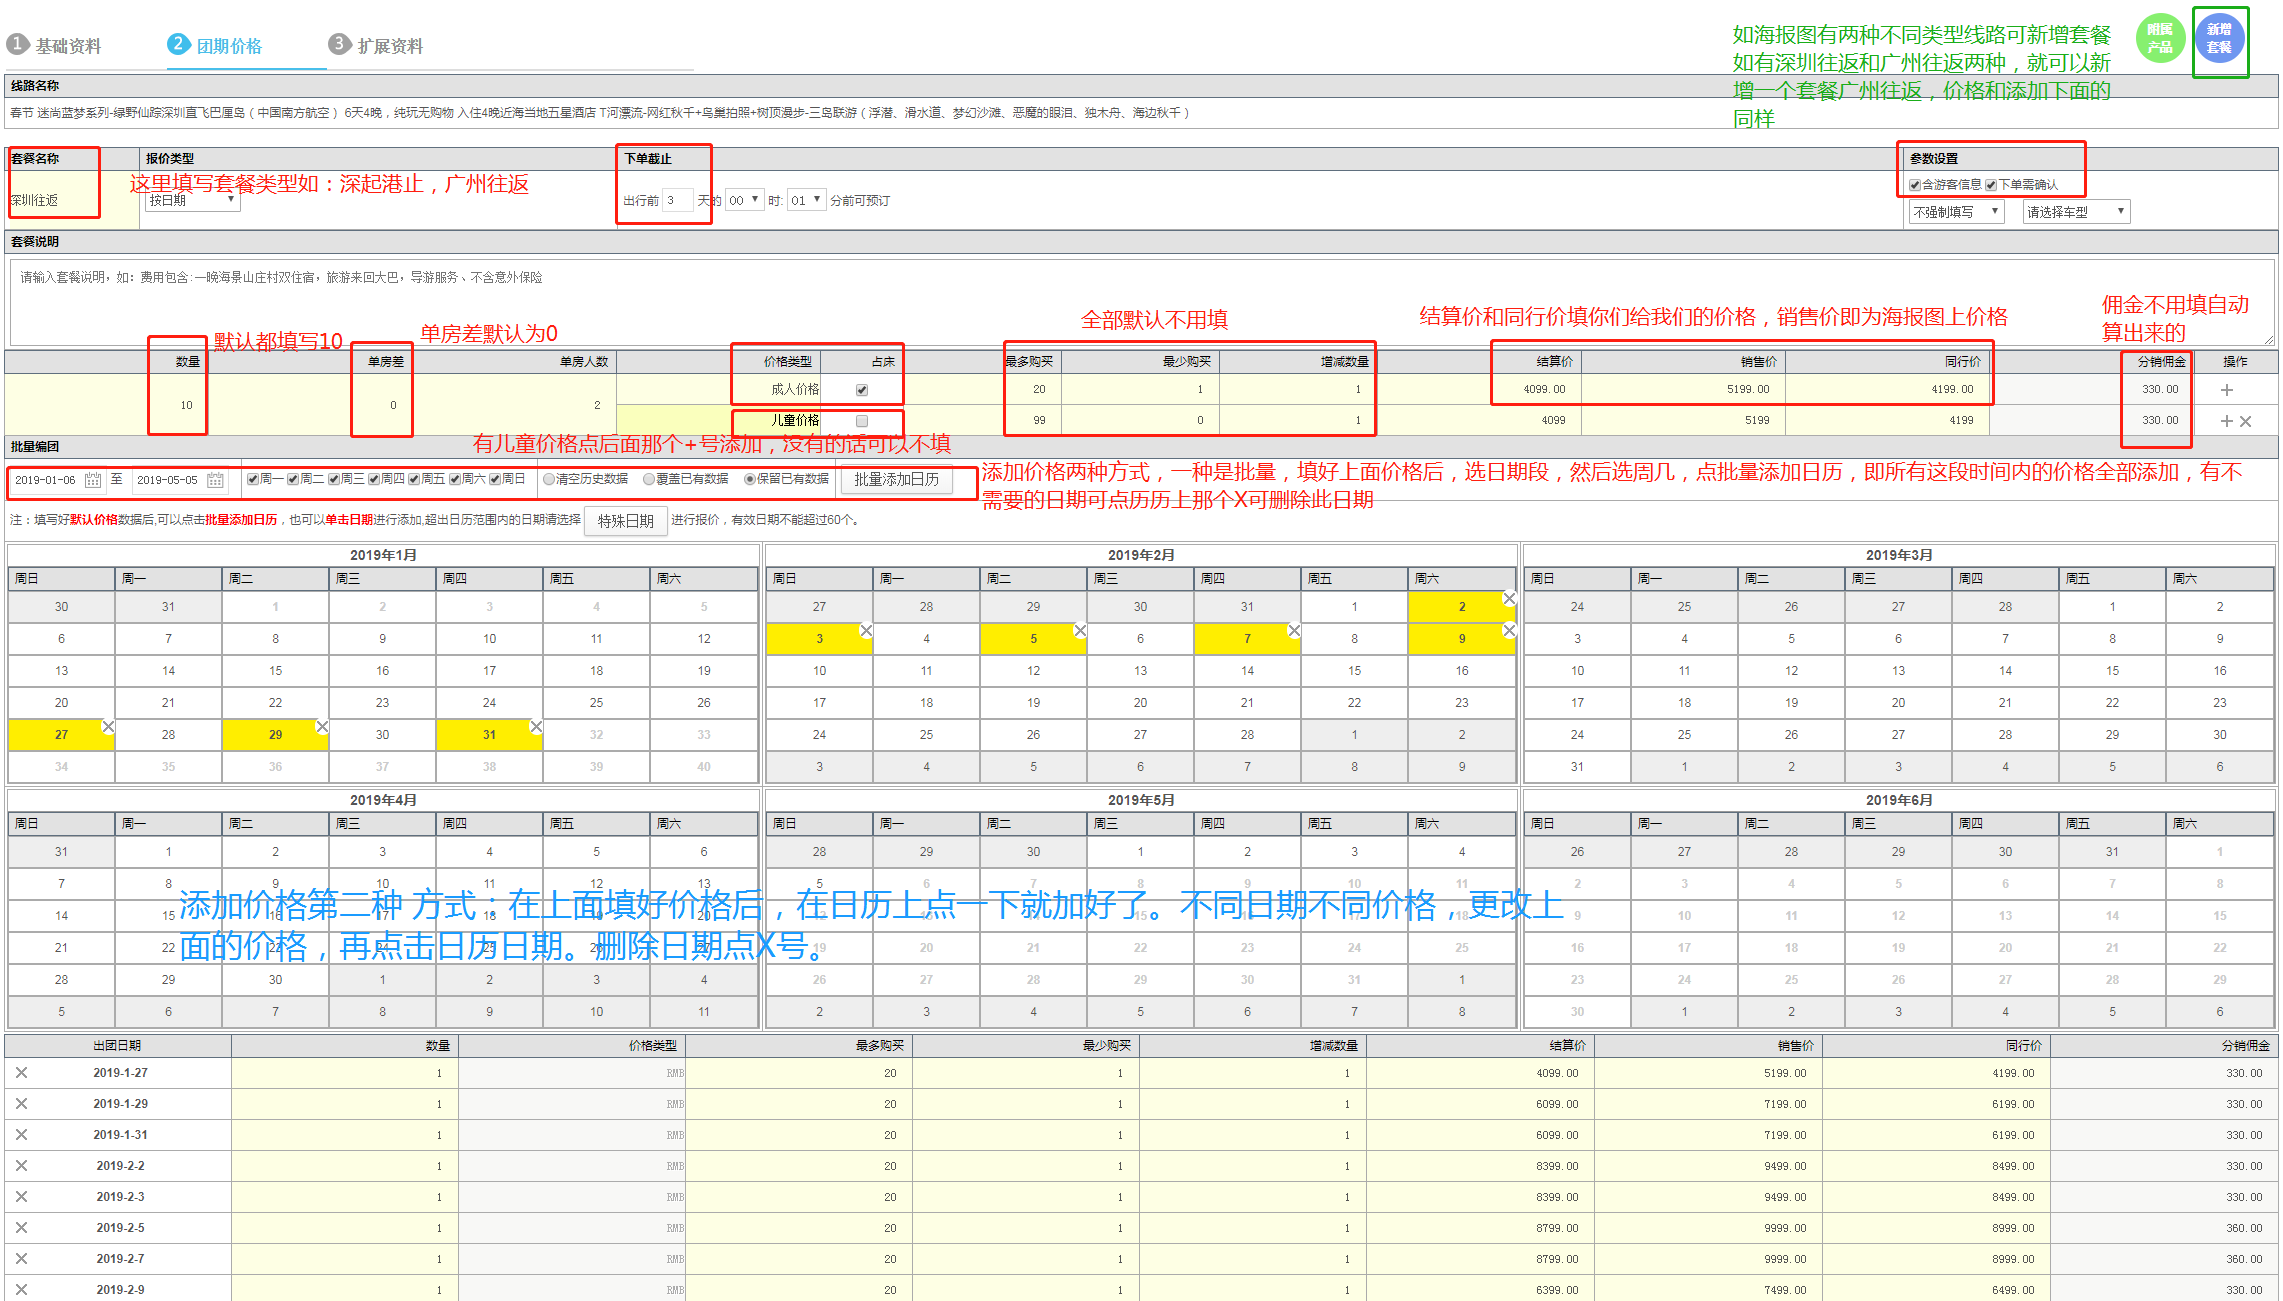Image resolution: width=2283 pixels, height=1301 pixels.
Task: Toggle the 周一 weekday checkbox
Action: coord(253,479)
